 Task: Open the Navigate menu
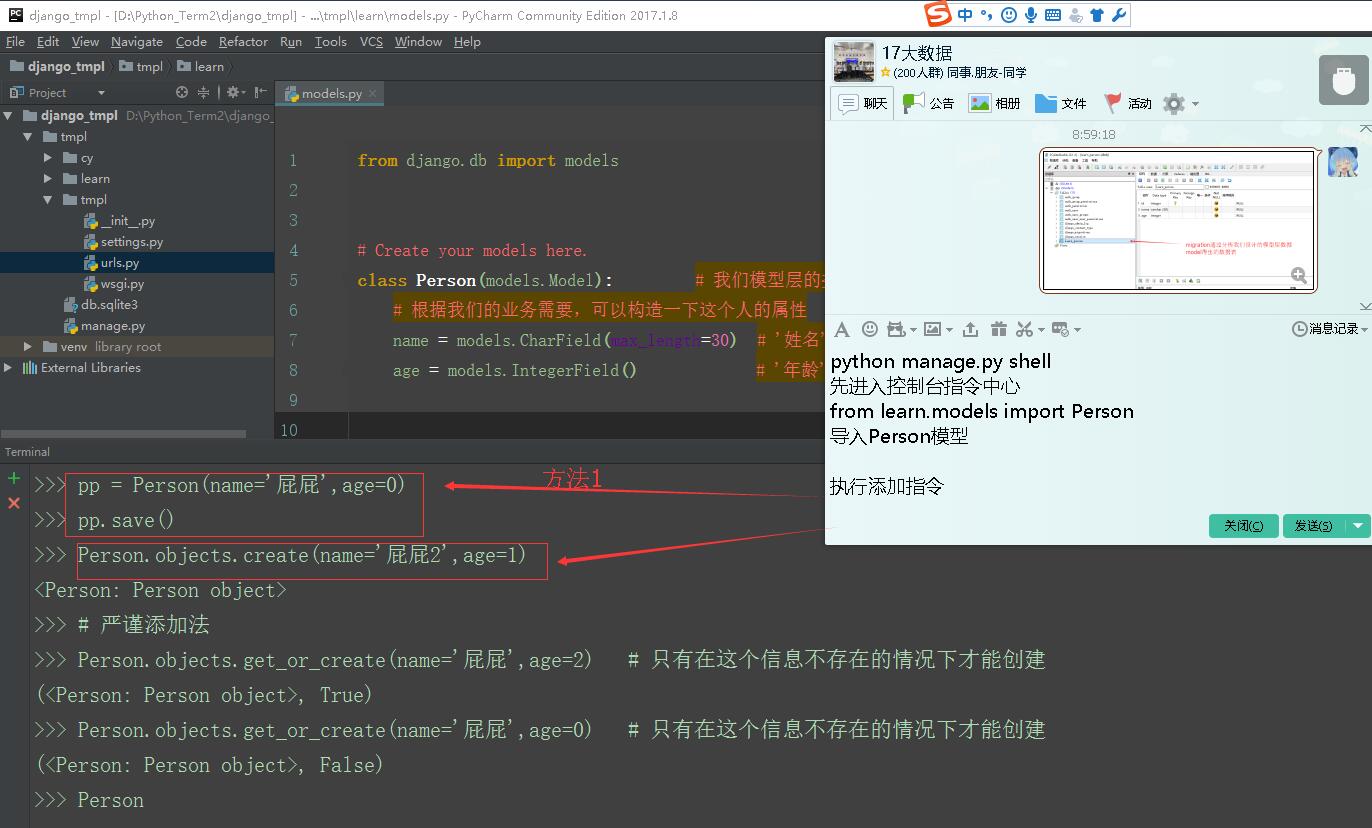click(x=136, y=42)
